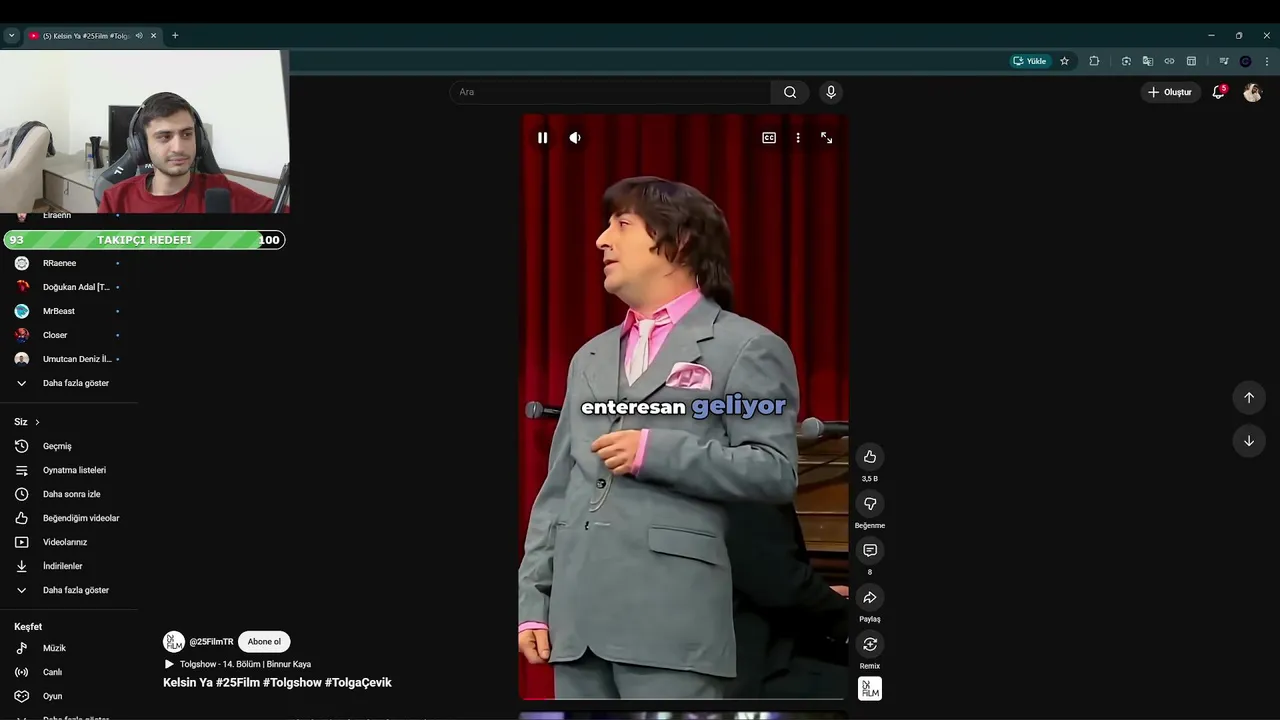This screenshot has height=720, width=1280.
Task: Toggle closed captions on the Short
Action: [769, 138]
